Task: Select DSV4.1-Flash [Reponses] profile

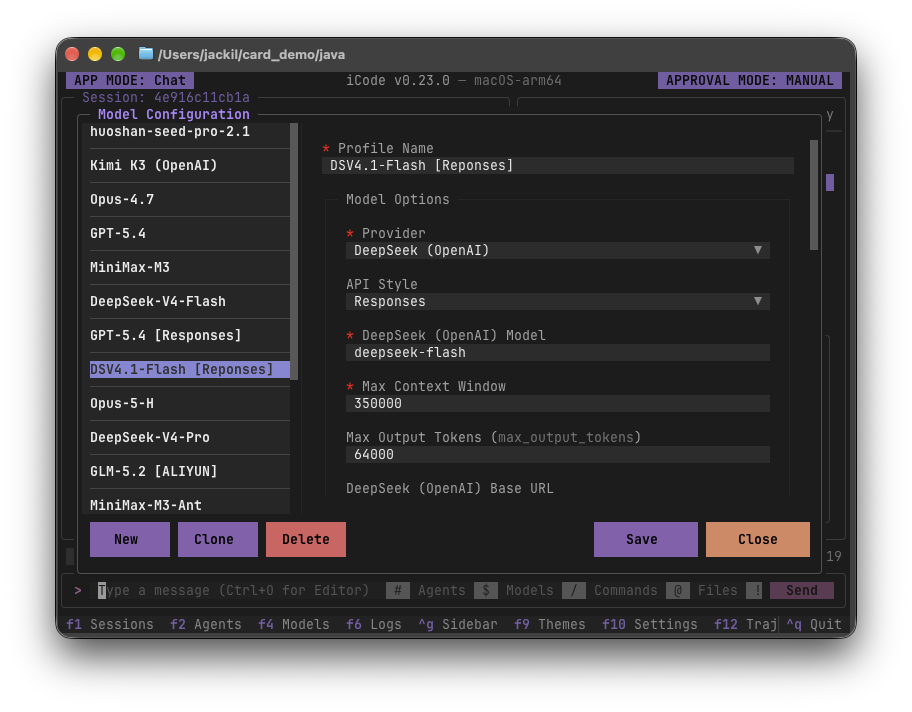Action: (x=190, y=369)
